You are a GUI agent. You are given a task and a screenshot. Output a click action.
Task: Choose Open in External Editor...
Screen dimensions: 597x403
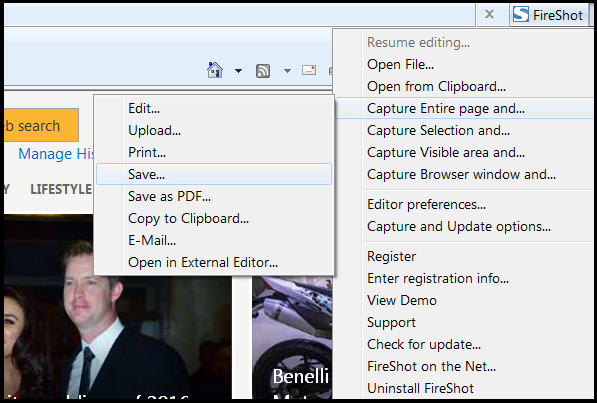[214, 262]
